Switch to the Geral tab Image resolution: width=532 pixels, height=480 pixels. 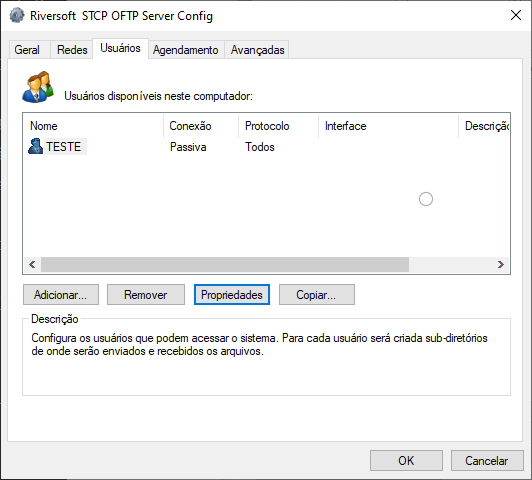29,50
